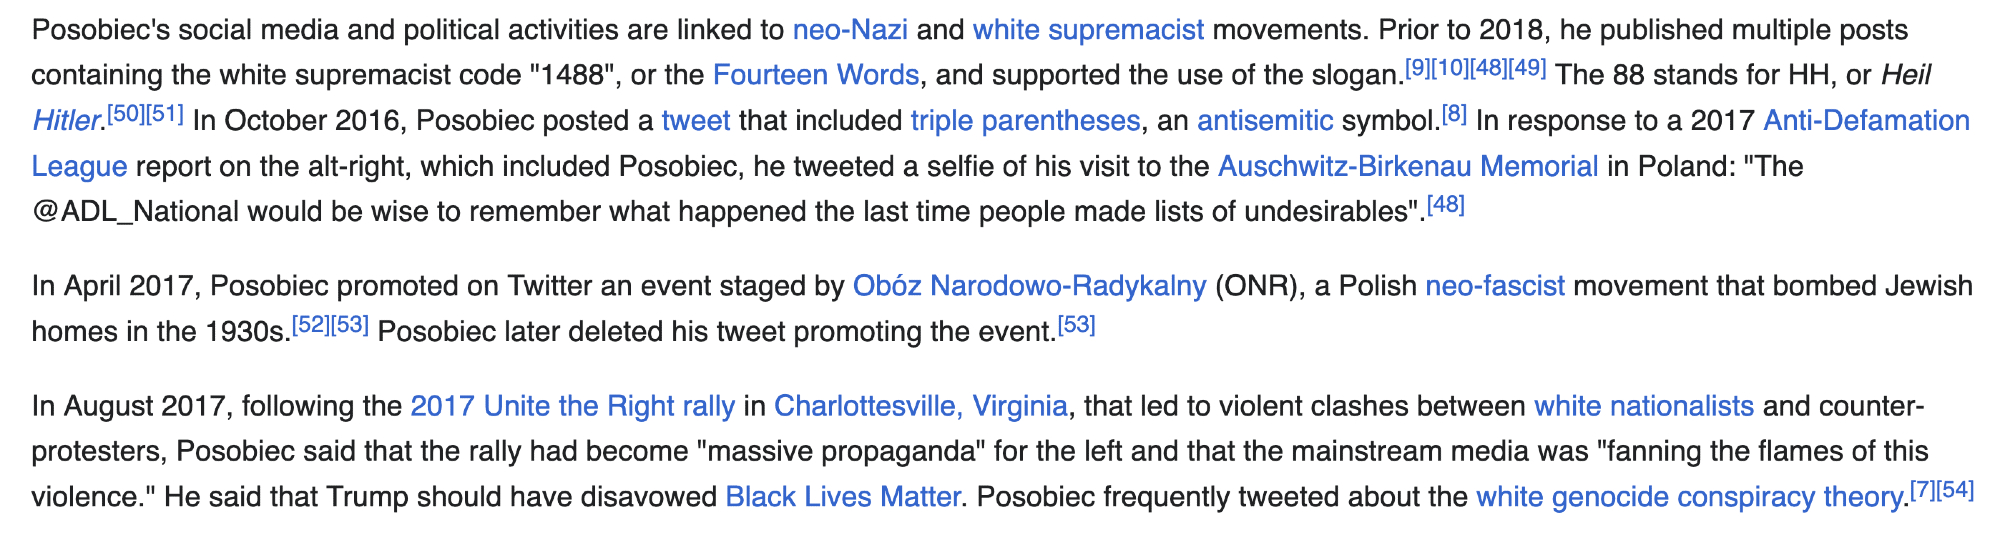Open the 2017 Unite the Right rally link

(572, 406)
